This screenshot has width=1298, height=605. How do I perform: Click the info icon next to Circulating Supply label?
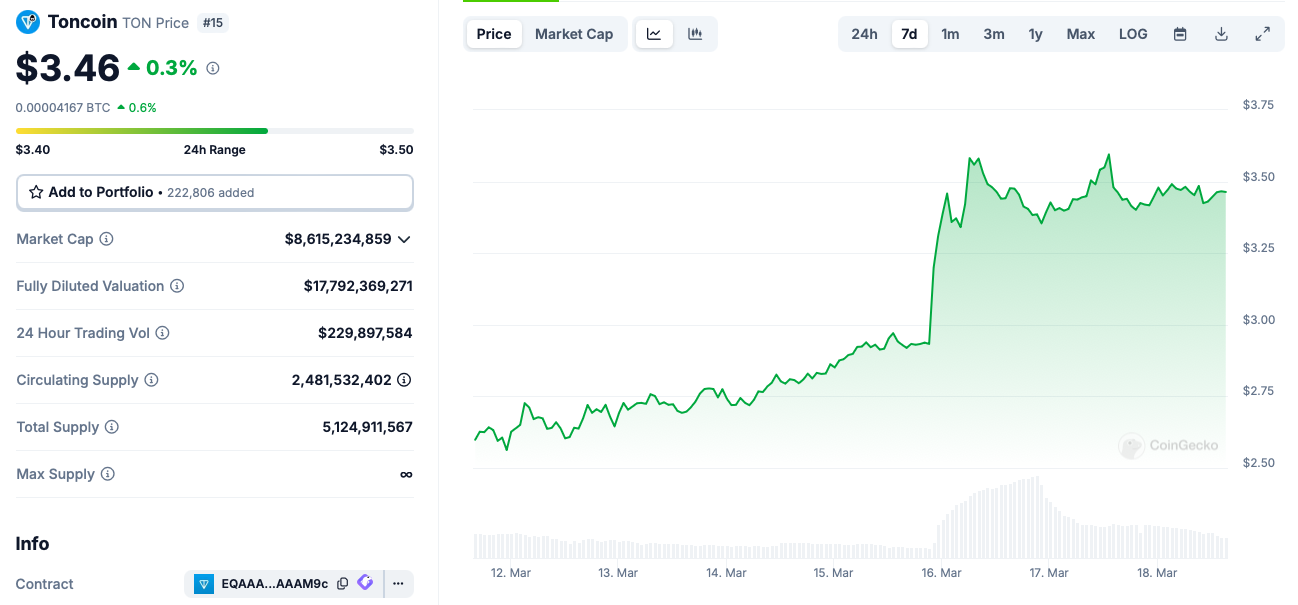(x=151, y=380)
